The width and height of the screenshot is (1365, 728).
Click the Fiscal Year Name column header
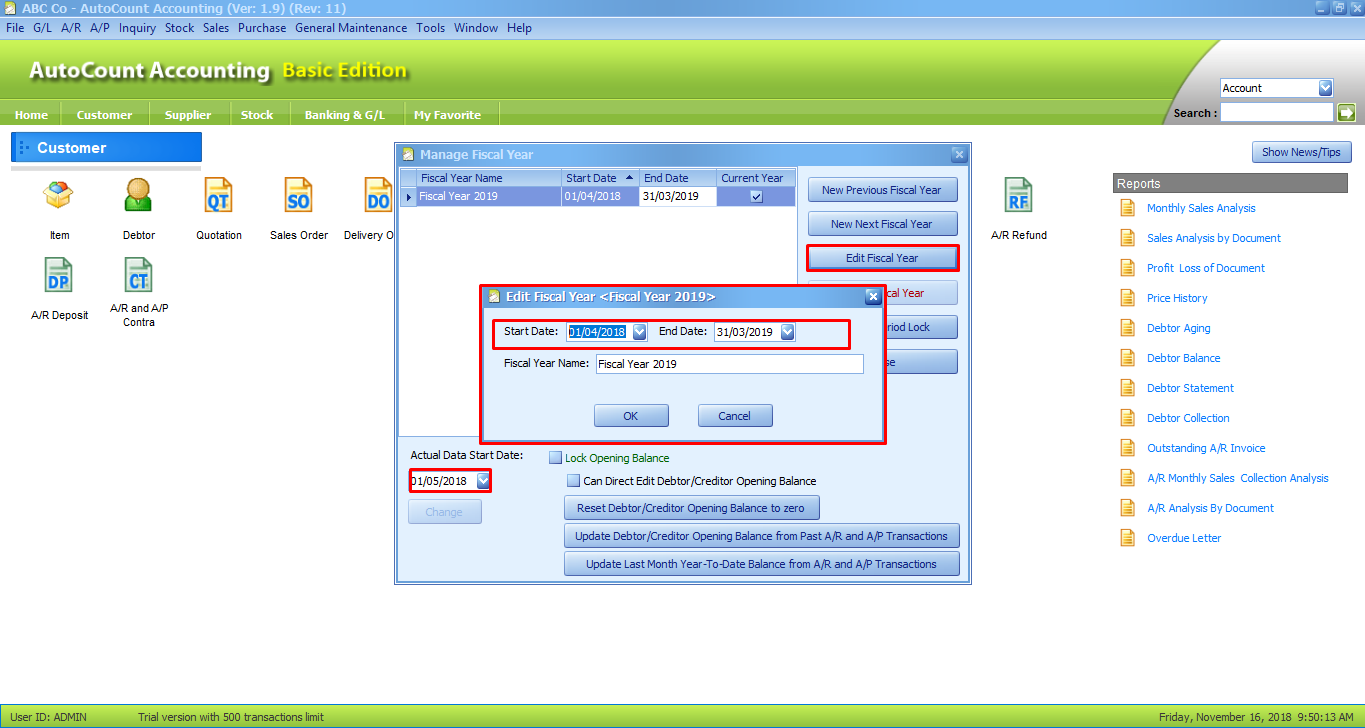[488, 178]
